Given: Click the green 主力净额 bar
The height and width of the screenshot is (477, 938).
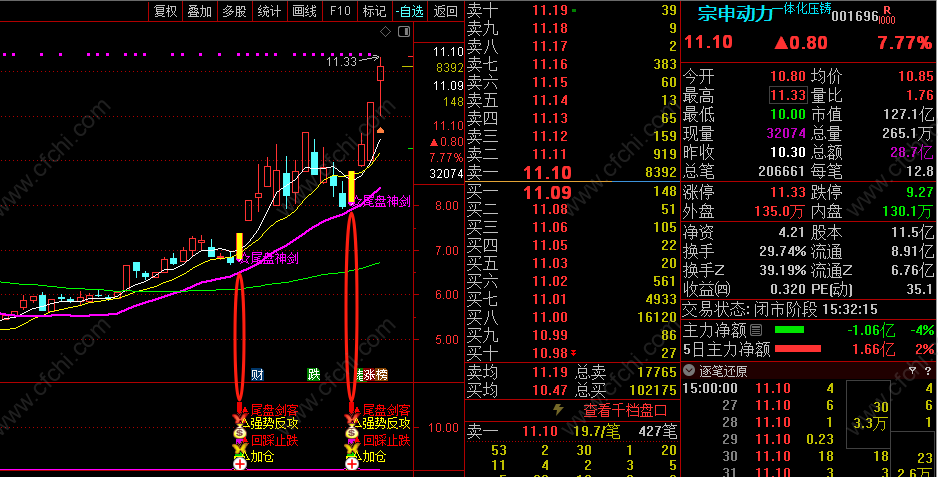Looking at the screenshot, I should tap(789, 330).
